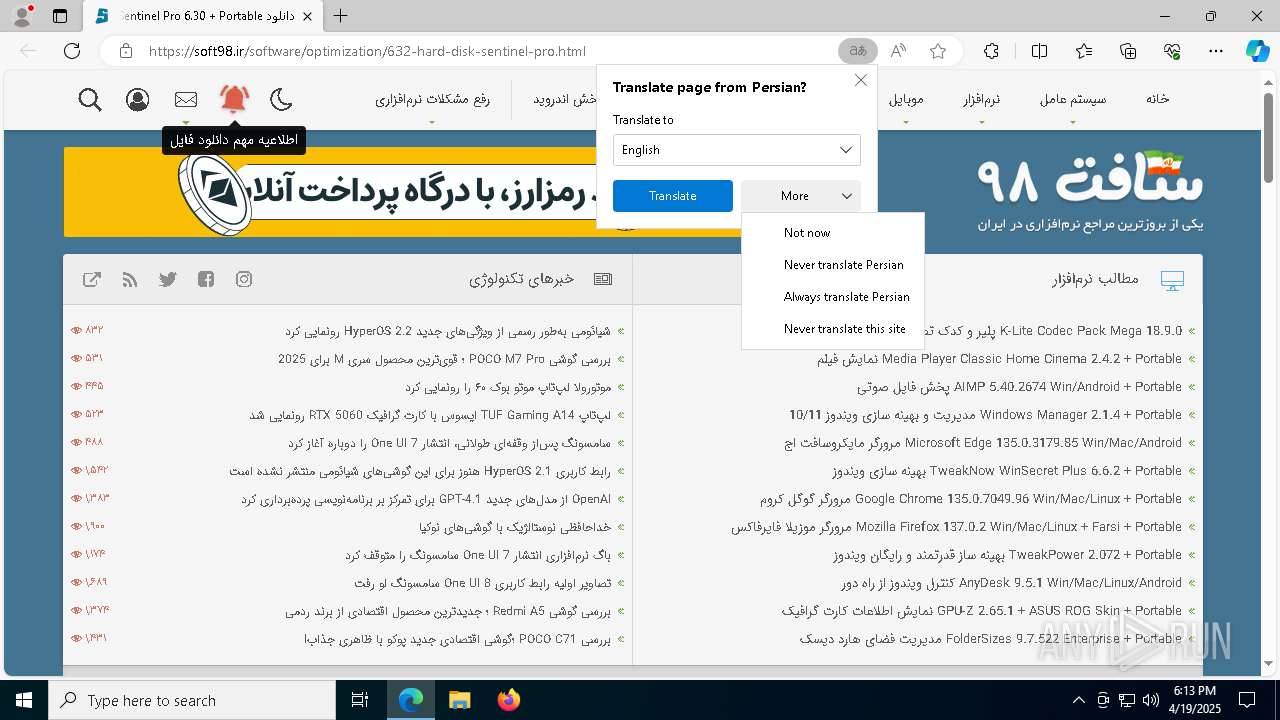Viewport: 1280px width, 720px height.
Task: Click the Windows Start button
Action: pos(24,700)
